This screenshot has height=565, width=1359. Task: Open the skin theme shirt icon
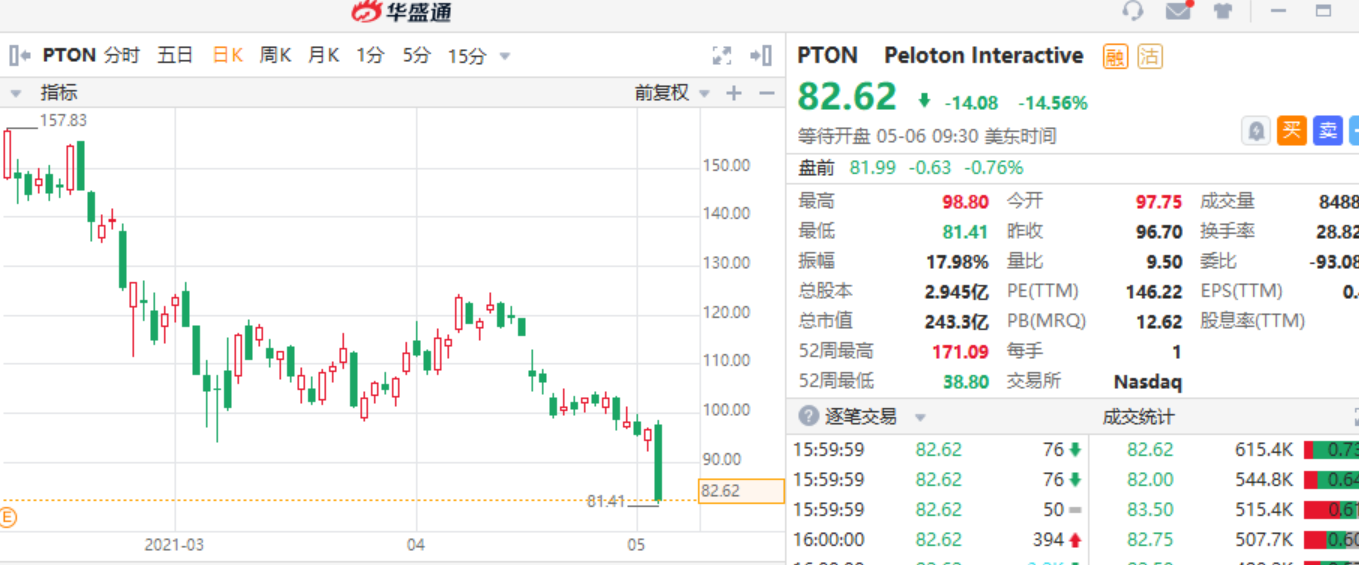coord(1223,11)
